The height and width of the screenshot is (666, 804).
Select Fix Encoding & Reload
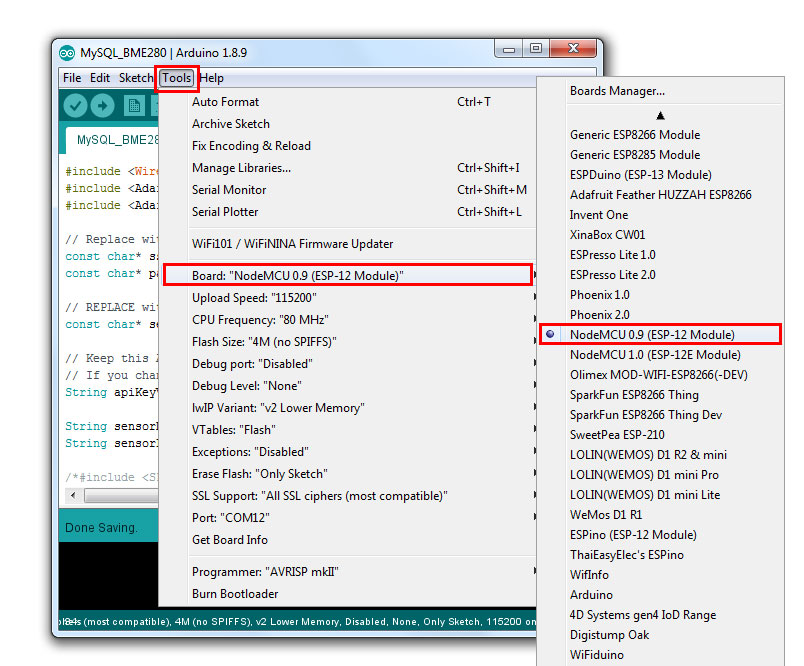[349, 146]
